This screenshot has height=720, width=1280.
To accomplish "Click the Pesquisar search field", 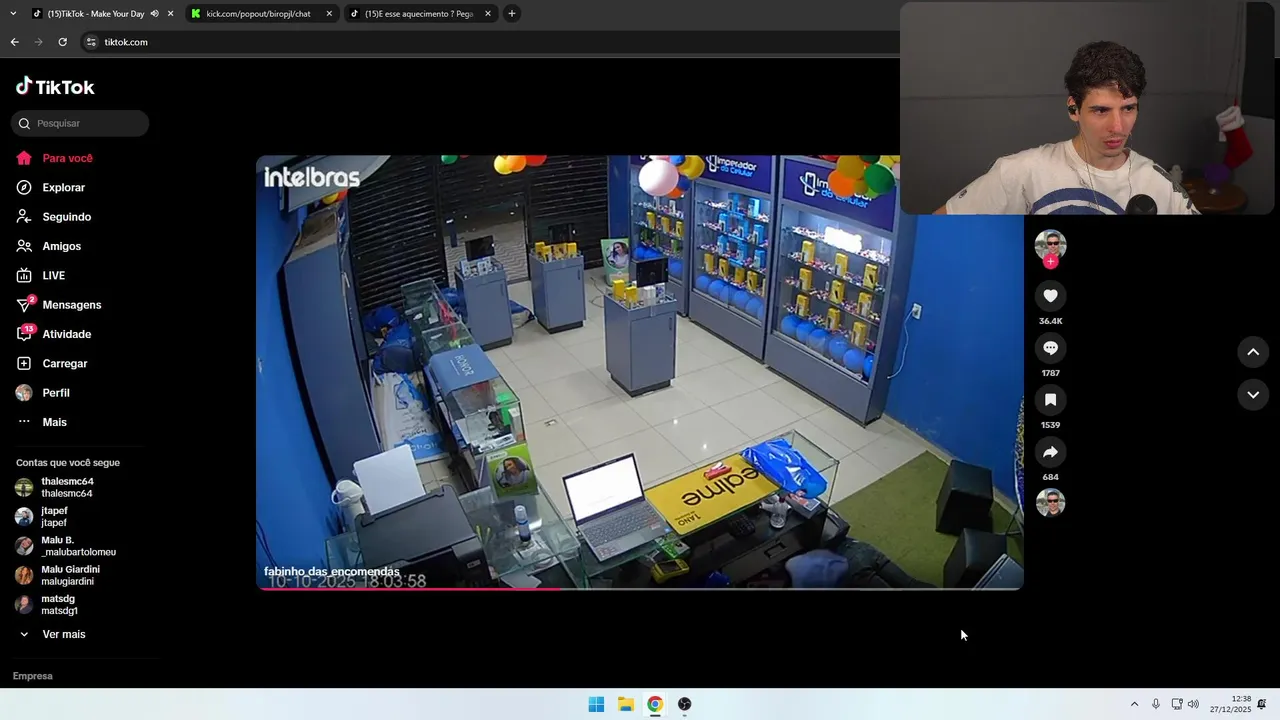I will coord(80,123).
